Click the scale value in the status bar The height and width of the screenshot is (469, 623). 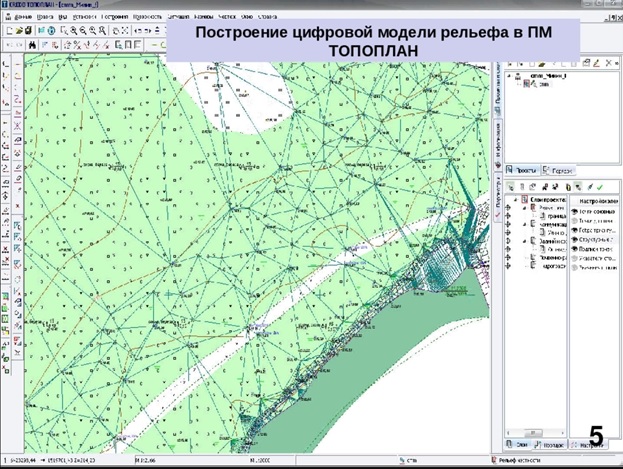point(260,460)
